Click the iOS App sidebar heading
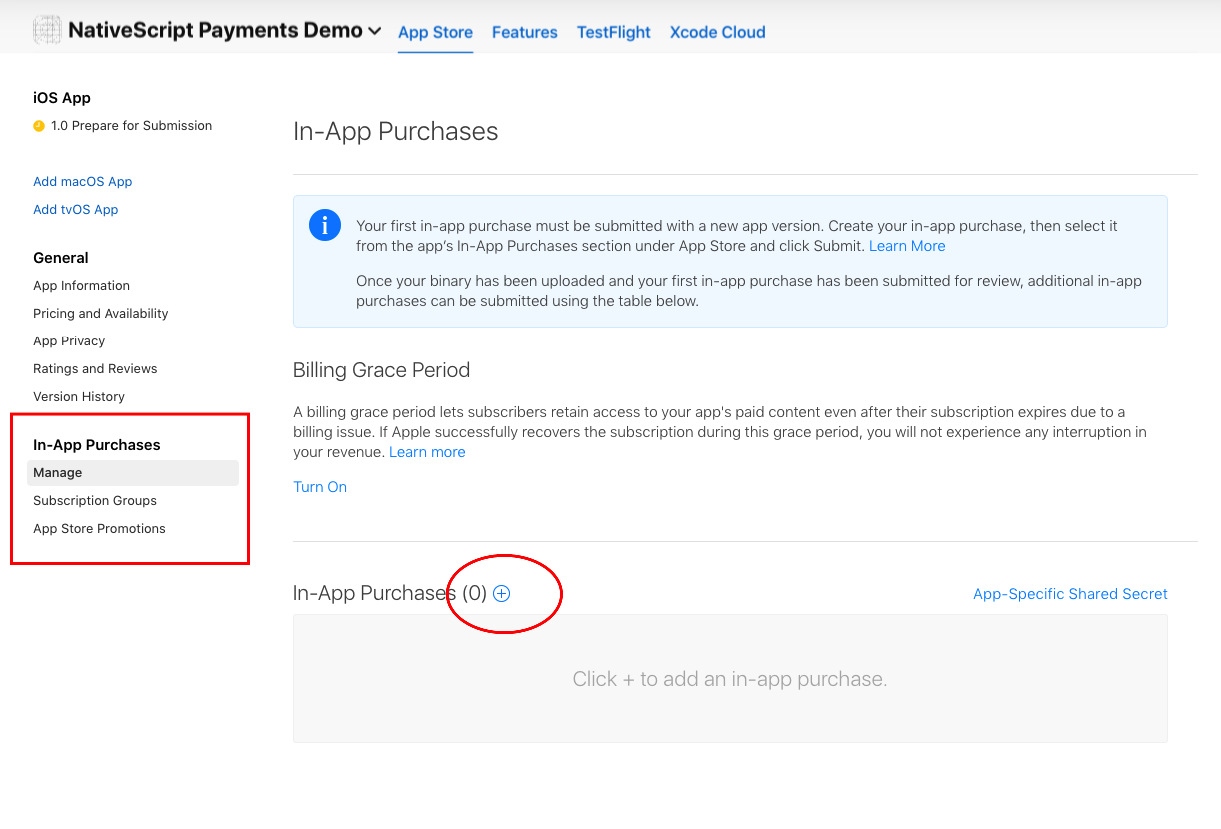Viewport: 1221px width, 829px height. coord(62,98)
